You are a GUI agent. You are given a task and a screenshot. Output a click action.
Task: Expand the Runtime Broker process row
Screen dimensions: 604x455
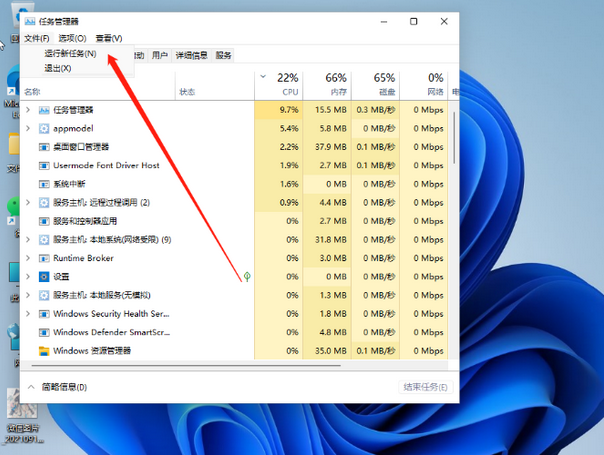[28, 258]
